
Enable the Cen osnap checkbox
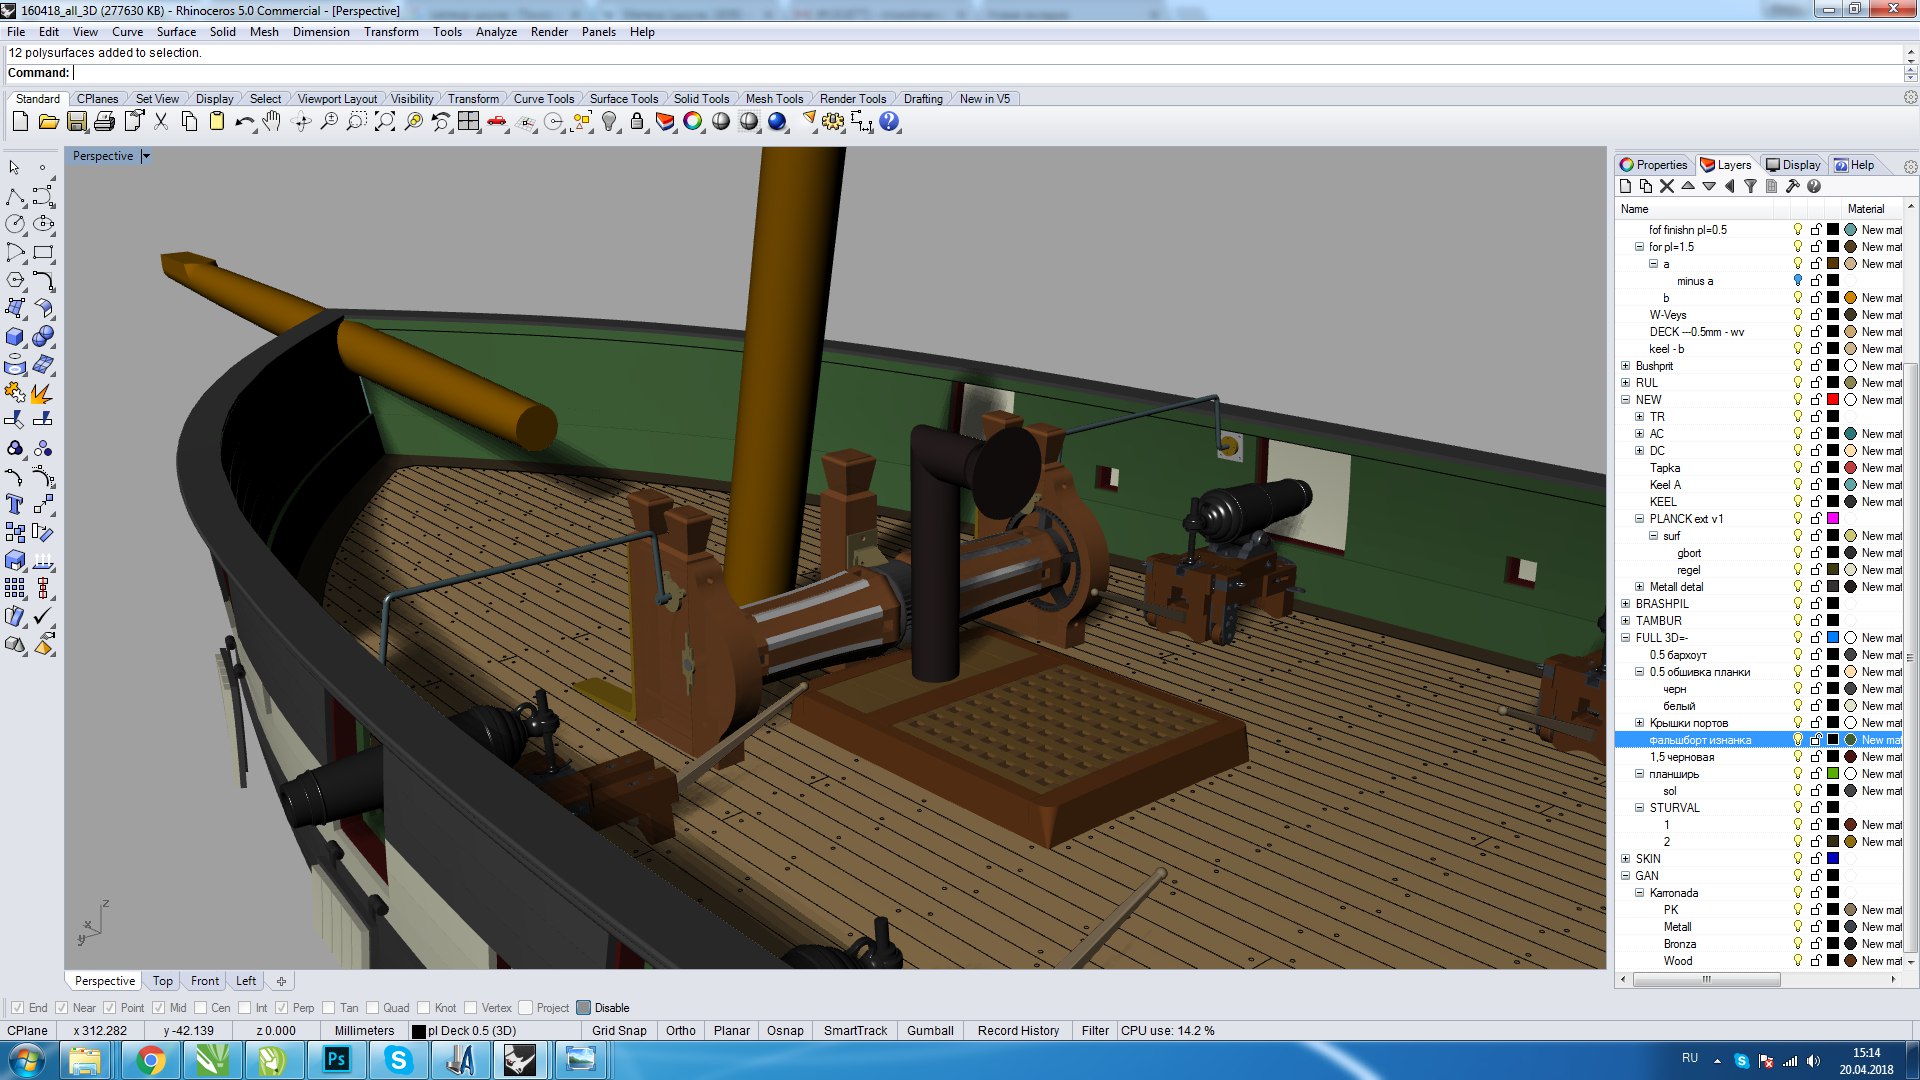pos(201,1008)
